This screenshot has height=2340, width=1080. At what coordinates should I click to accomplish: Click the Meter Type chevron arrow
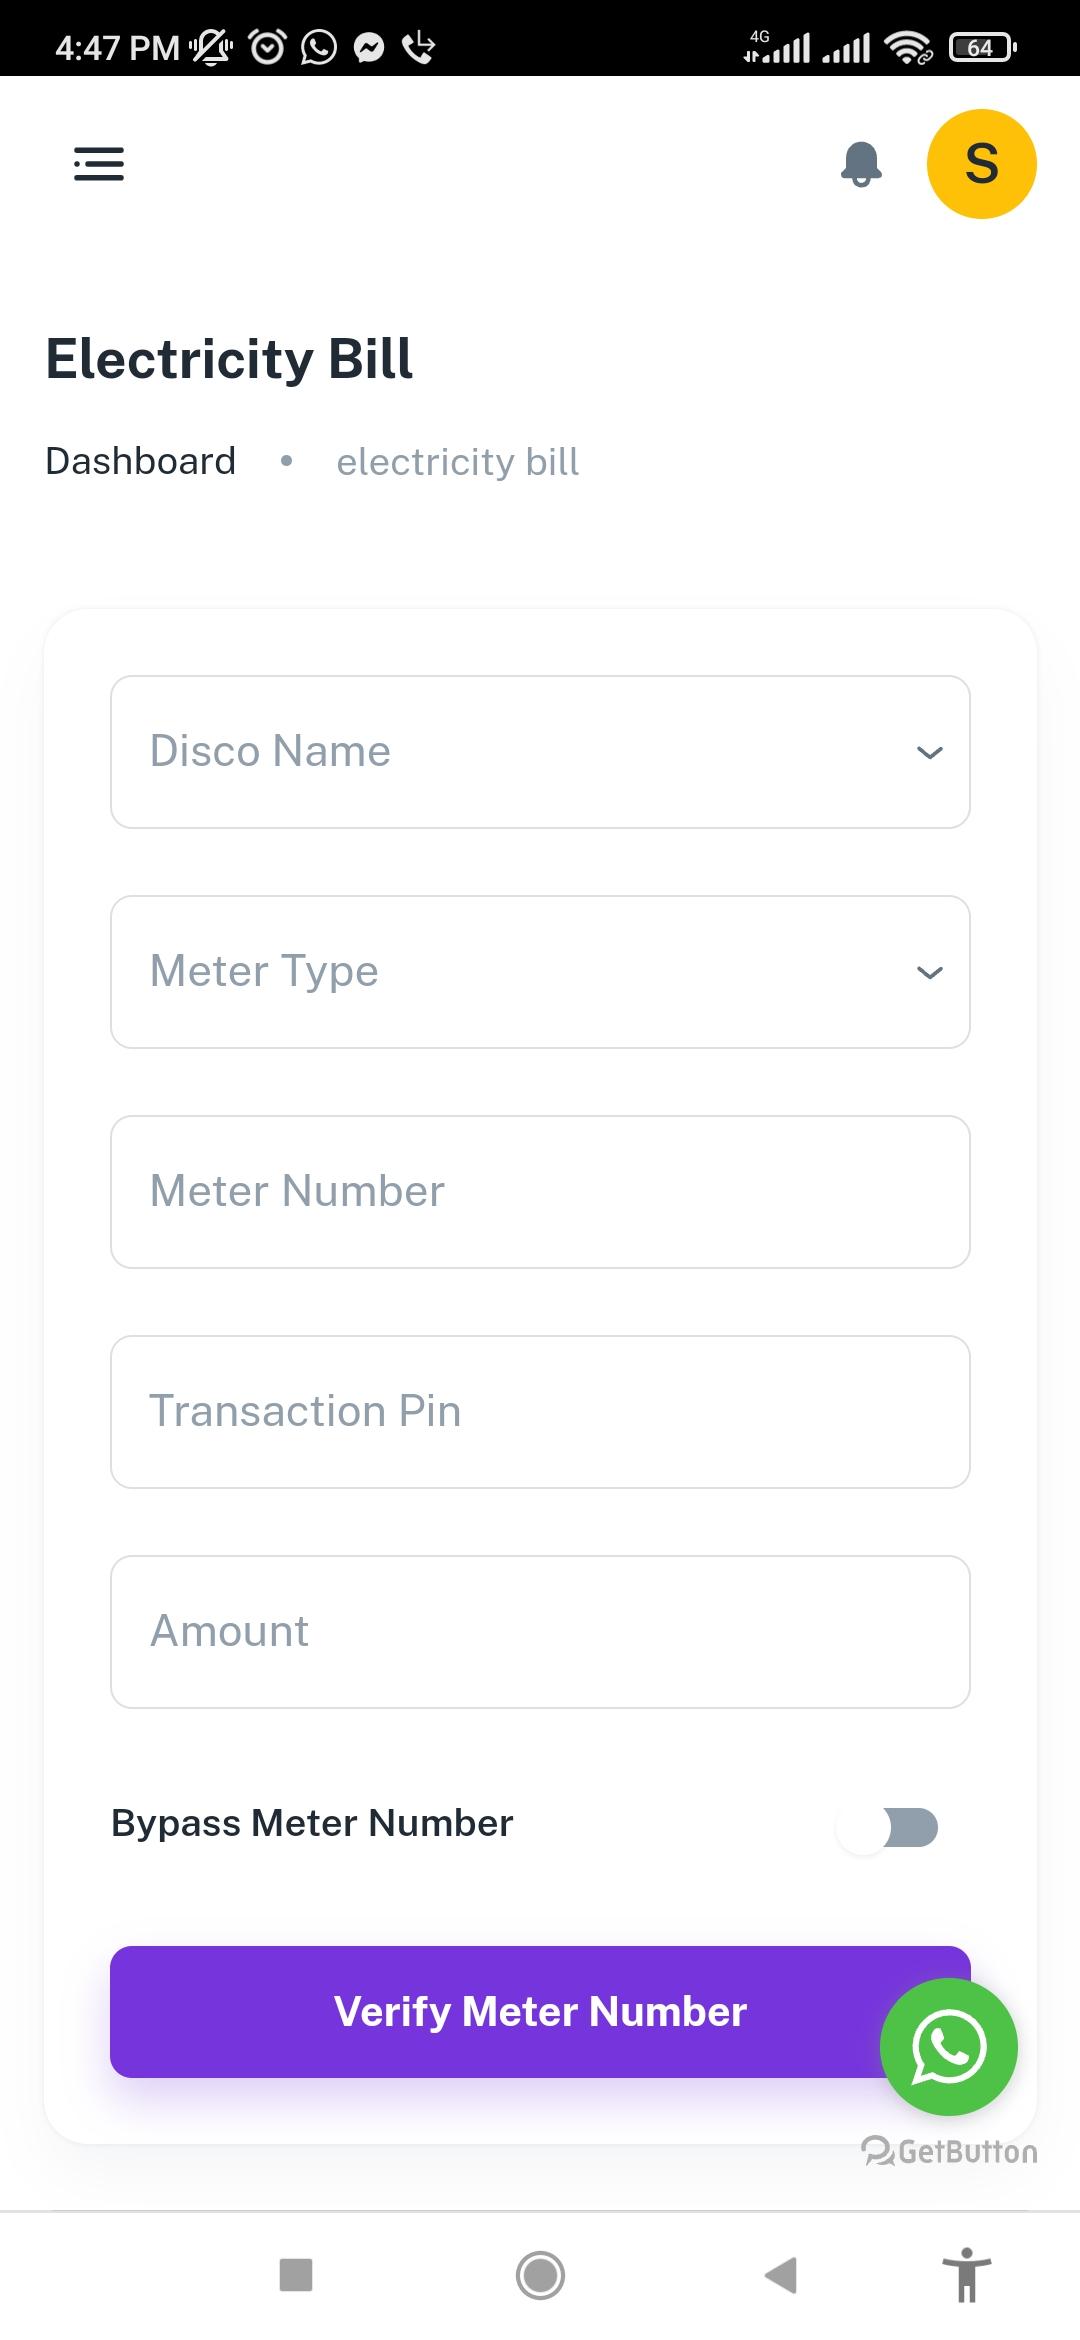[x=930, y=972]
